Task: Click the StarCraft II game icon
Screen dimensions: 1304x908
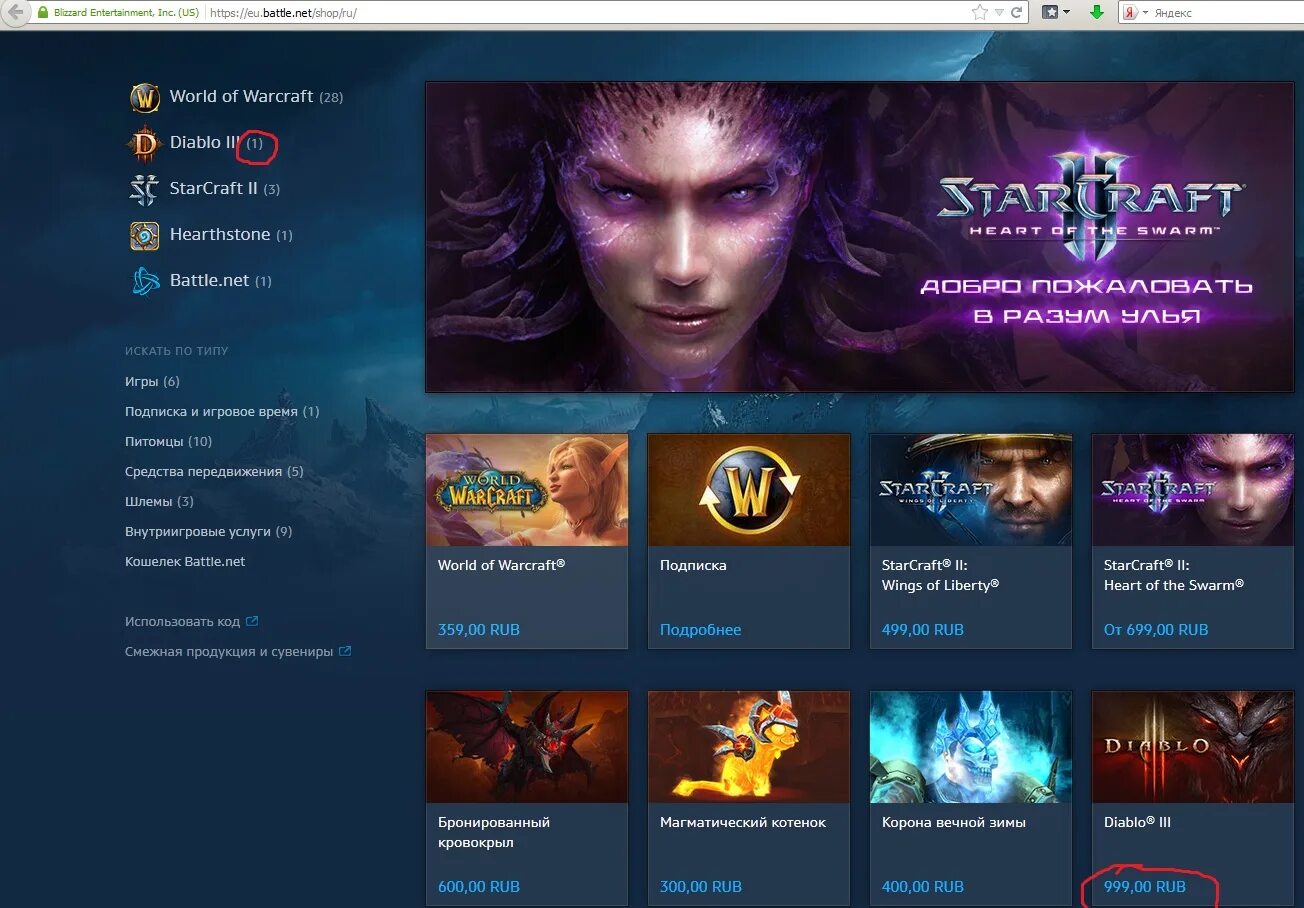Action: pyautogui.click(x=145, y=189)
